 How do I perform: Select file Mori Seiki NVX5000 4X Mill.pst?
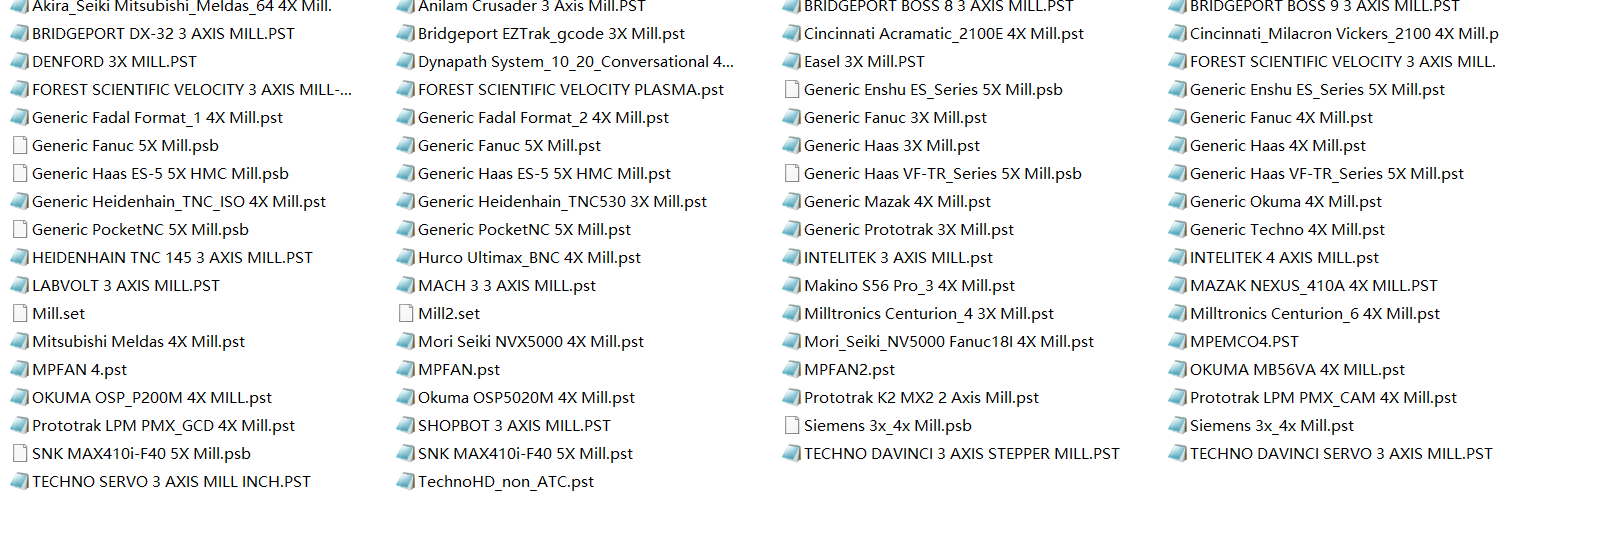coord(531,341)
